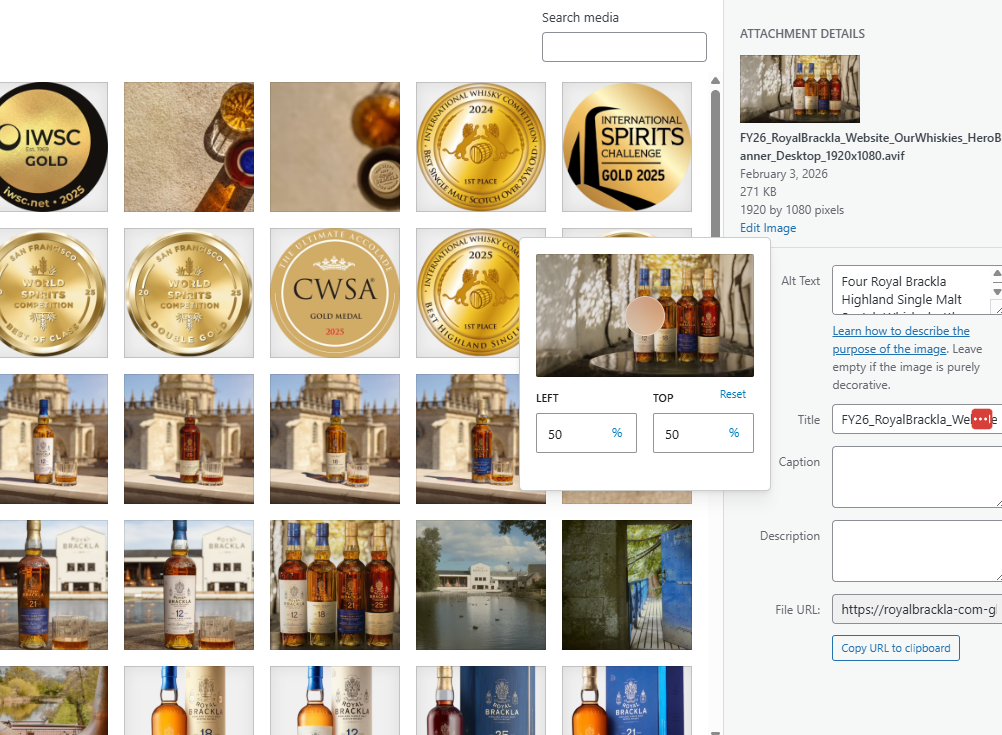This screenshot has height=735, width=1002.
Task: Open the distillery pond photo thumbnail
Action: (x=481, y=585)
